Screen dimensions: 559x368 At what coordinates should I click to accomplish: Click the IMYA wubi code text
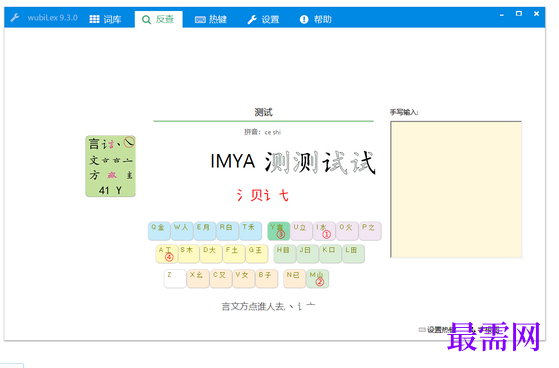232,161
